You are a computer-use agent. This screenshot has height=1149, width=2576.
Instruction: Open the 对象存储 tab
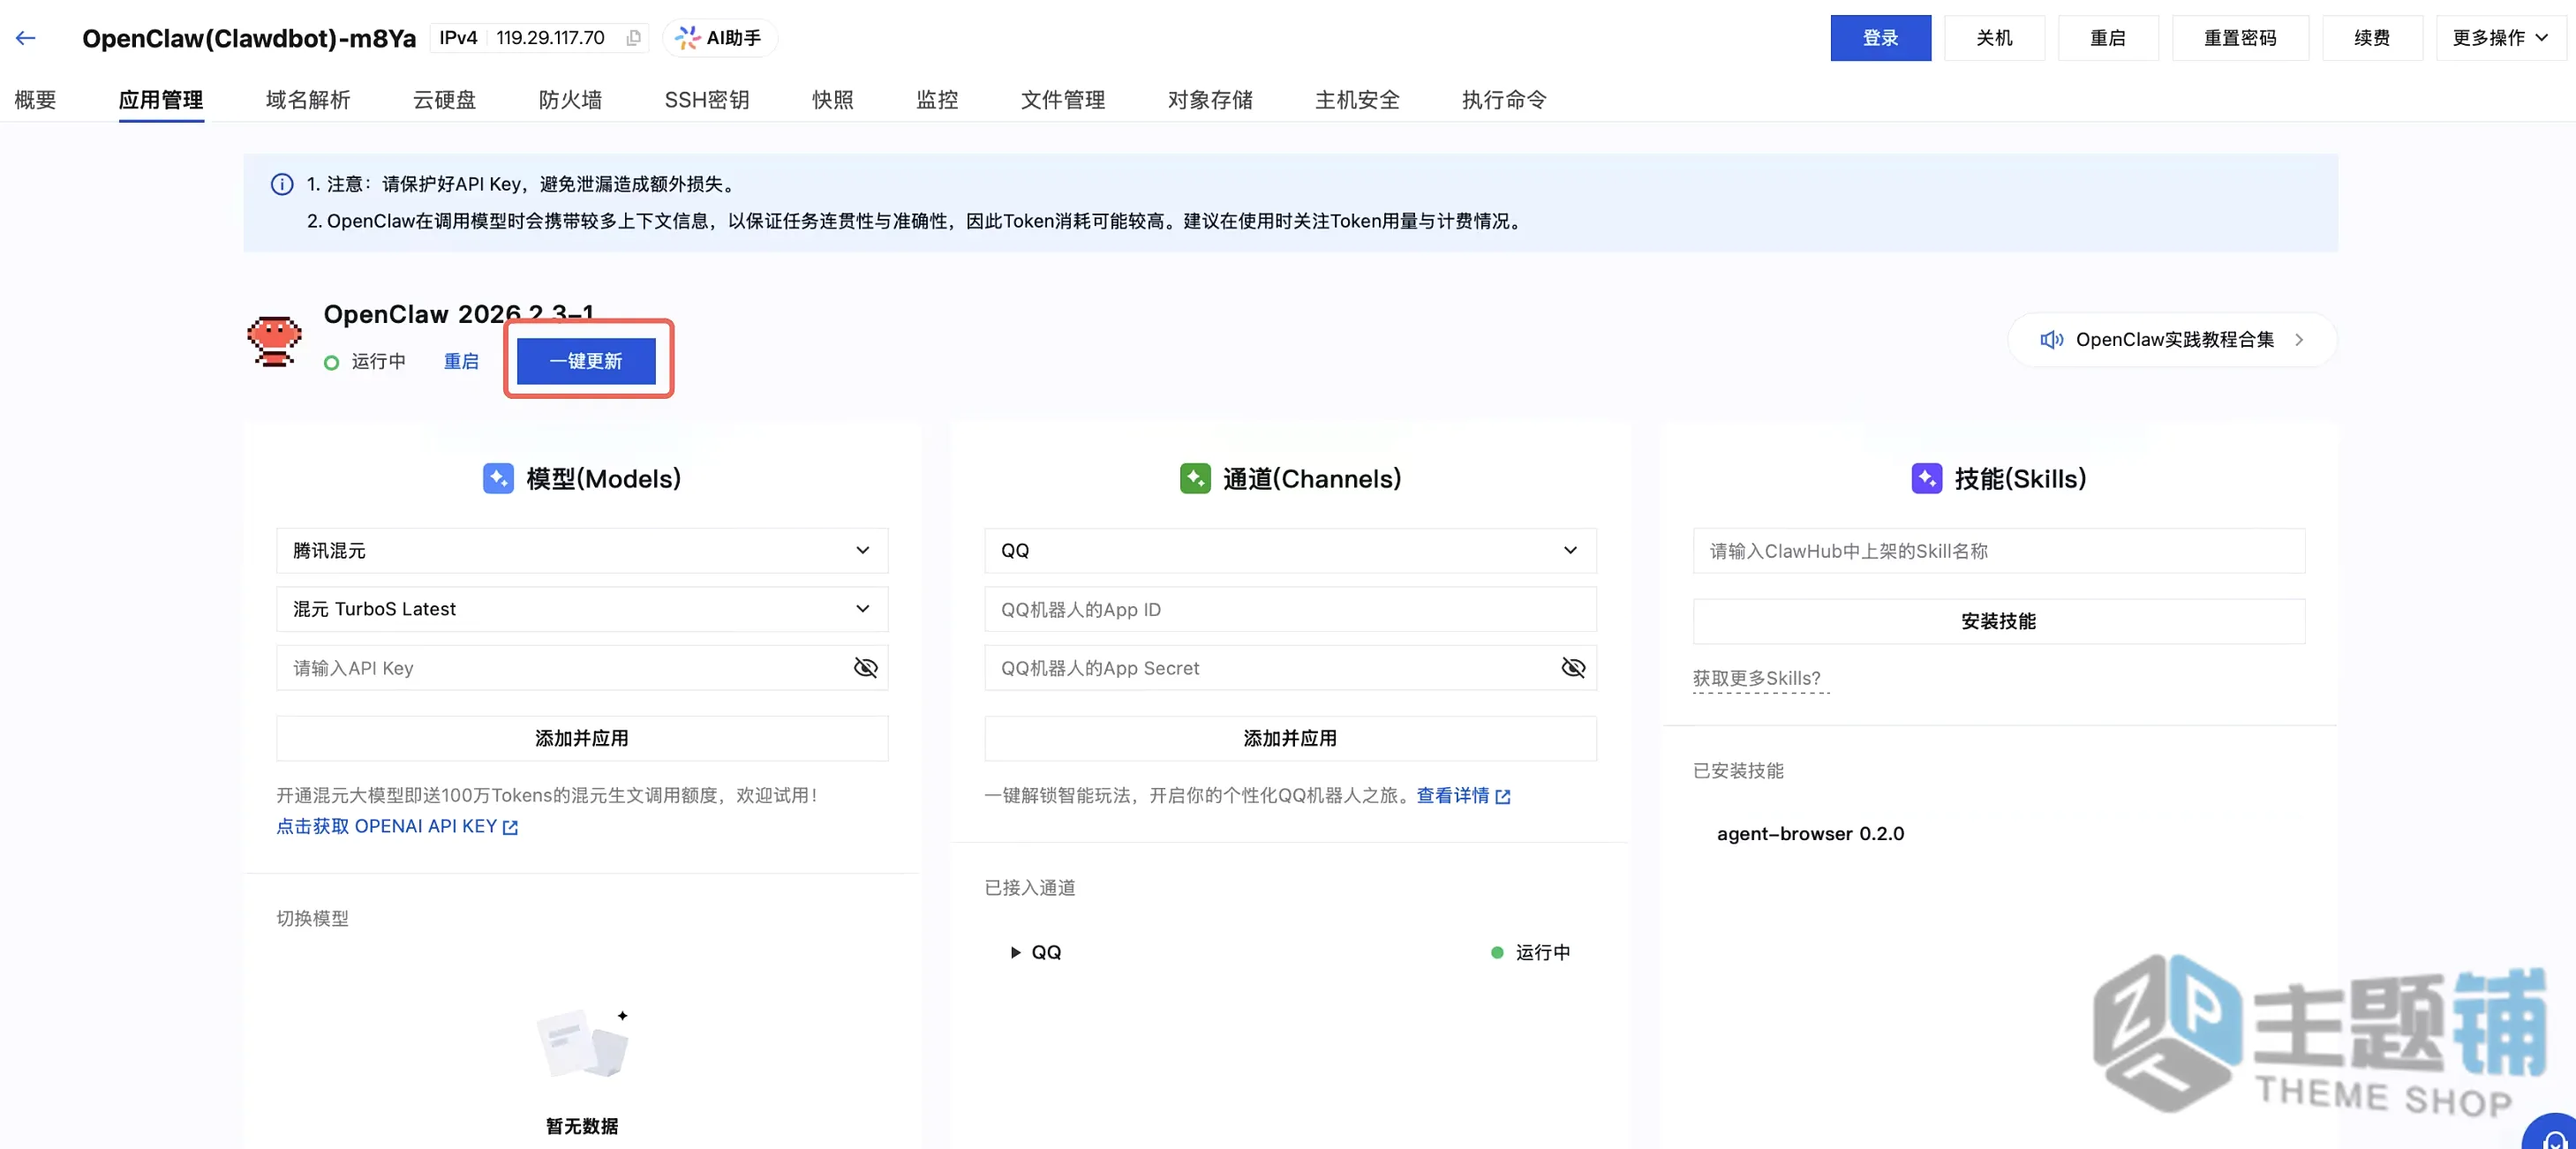(1210, 100)
